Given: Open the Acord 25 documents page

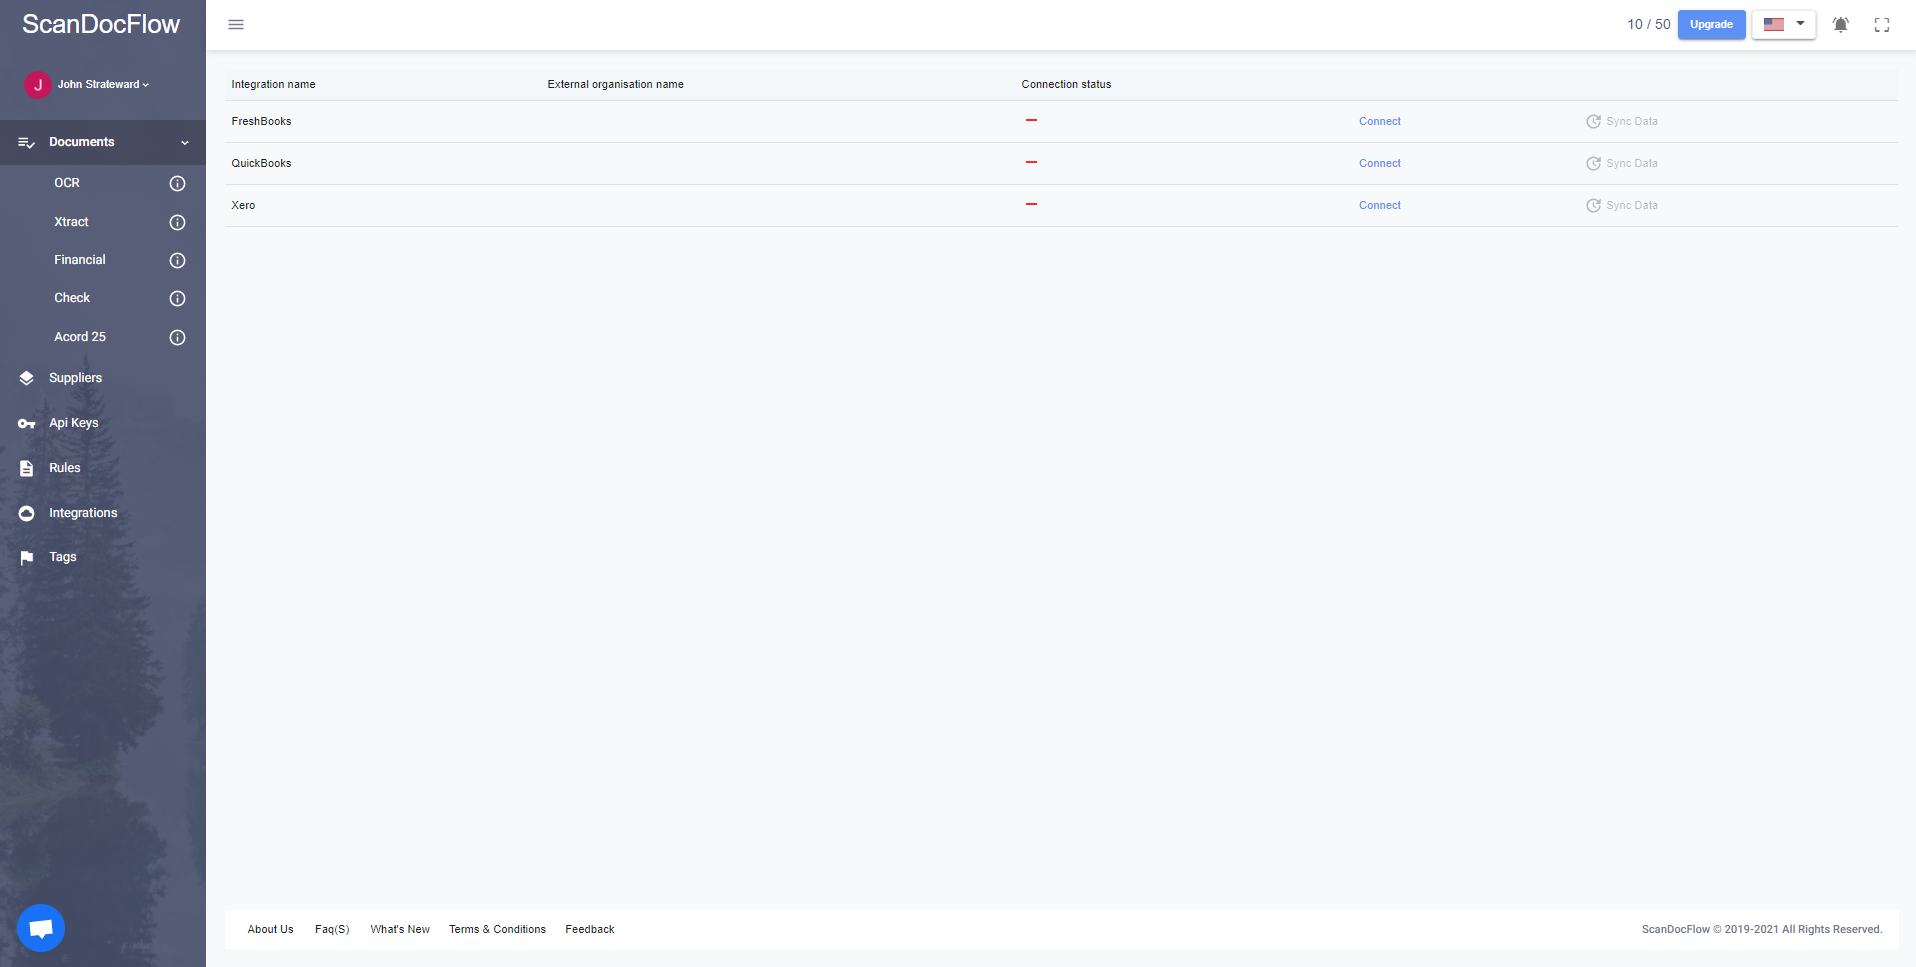Looking at the screenshot, I should tap(80, 337).
